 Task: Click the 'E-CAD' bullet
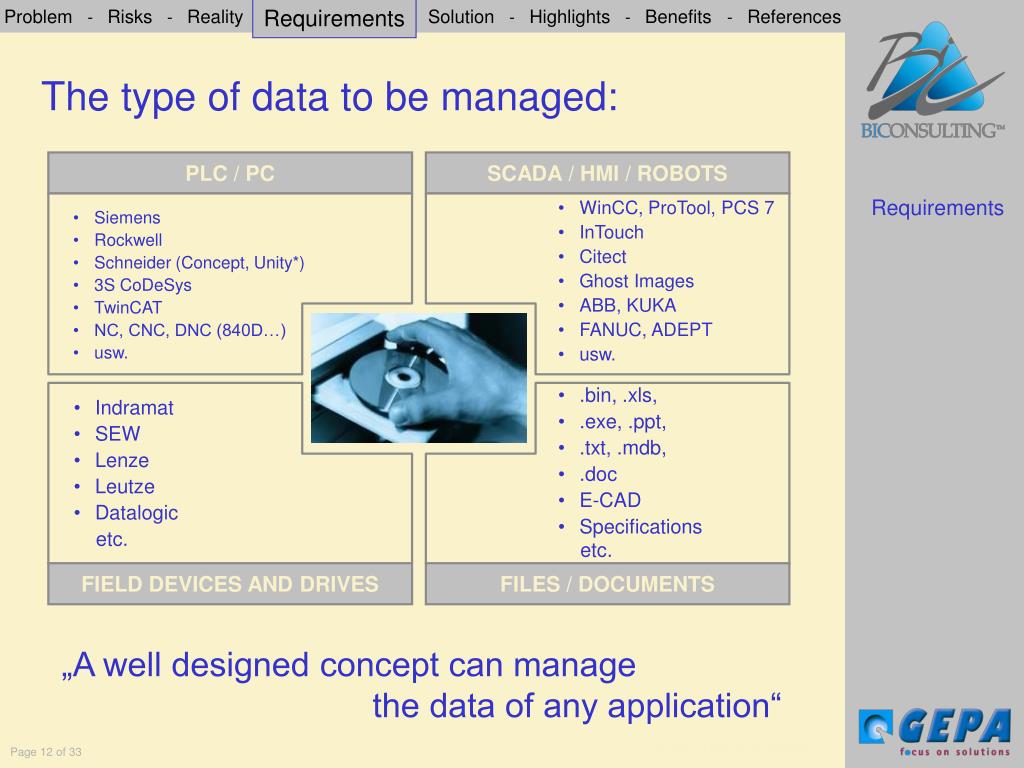(x=610, y=500)
